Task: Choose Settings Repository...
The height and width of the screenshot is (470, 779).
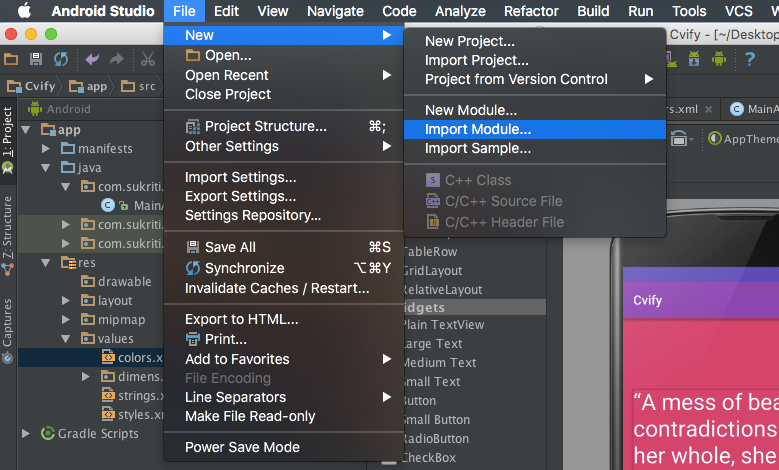Action: click(283, 215)
